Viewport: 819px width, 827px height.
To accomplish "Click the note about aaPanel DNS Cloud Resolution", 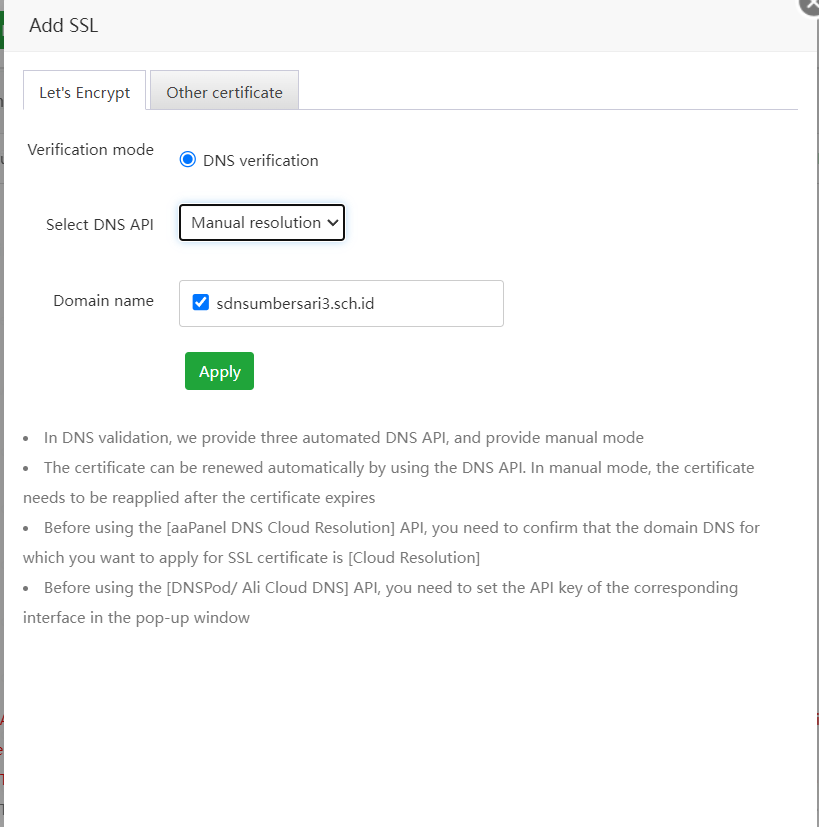I will tap(391, 543).
